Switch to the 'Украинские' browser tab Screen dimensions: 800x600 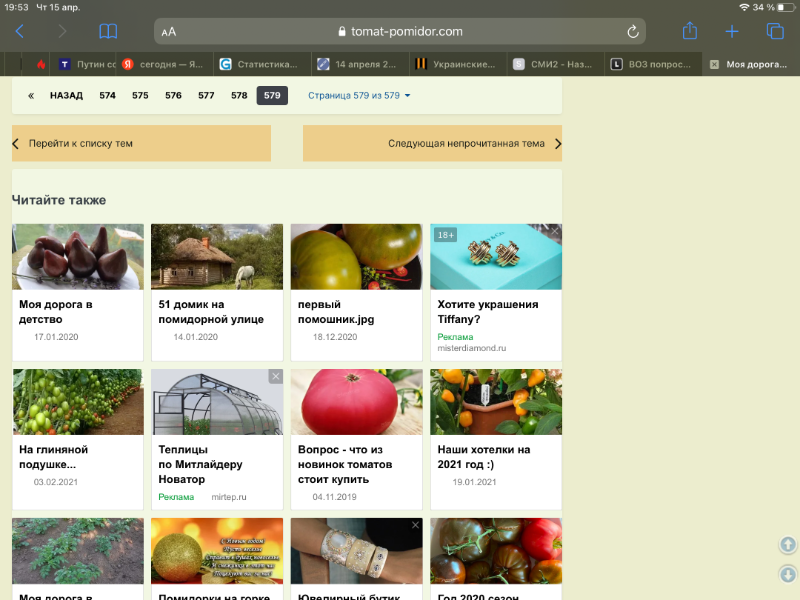(456, 64)
